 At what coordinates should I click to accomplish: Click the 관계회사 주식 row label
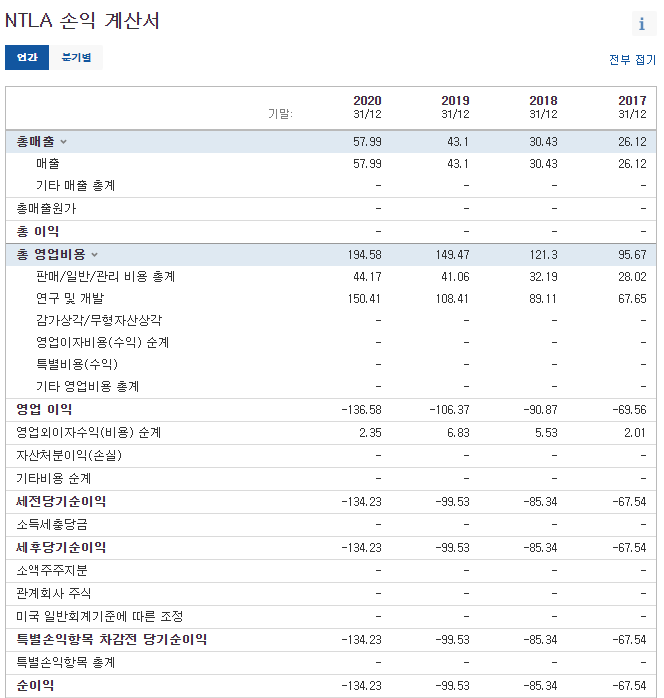pyautogui.click(x=54, y=593)
